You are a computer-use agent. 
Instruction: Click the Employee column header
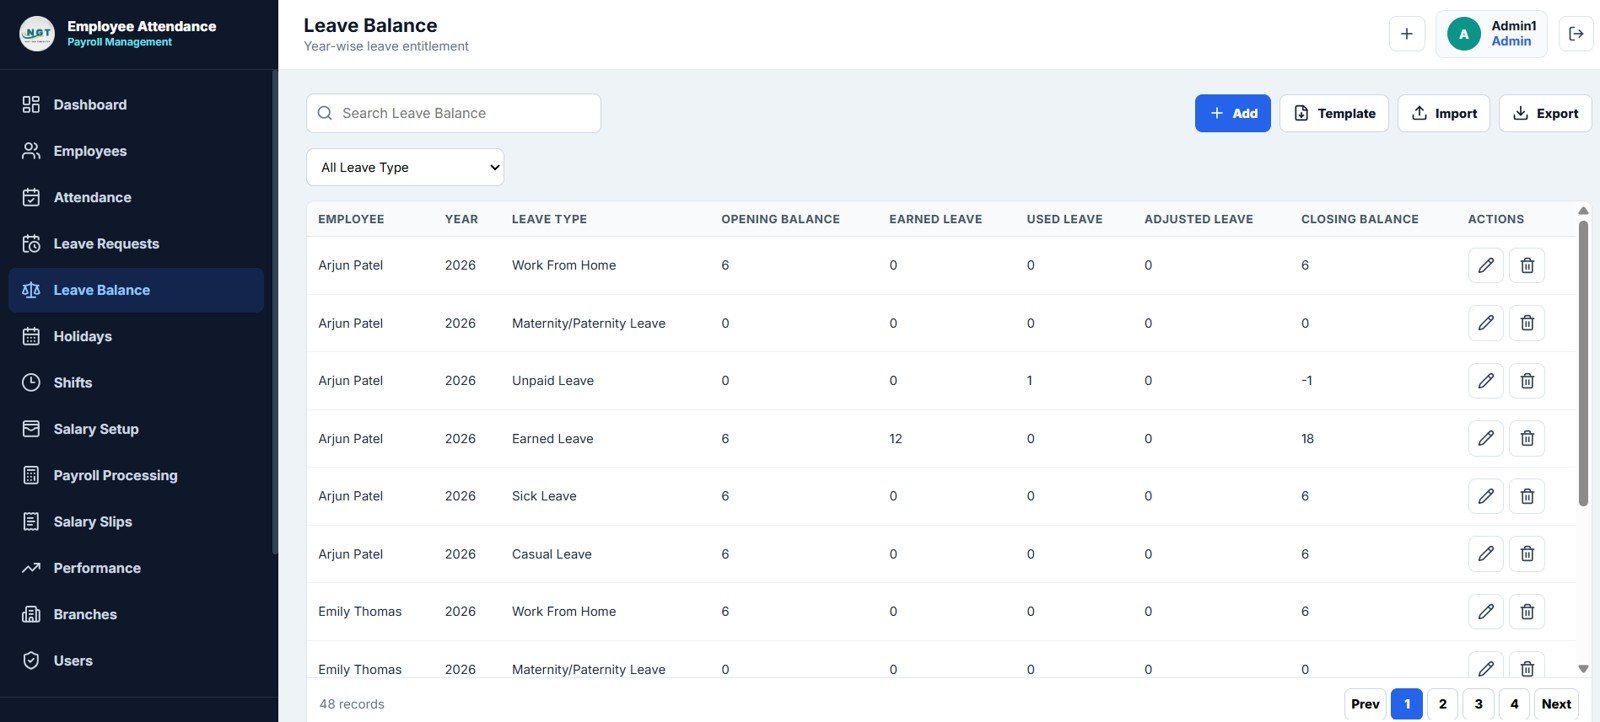point(351,219)
